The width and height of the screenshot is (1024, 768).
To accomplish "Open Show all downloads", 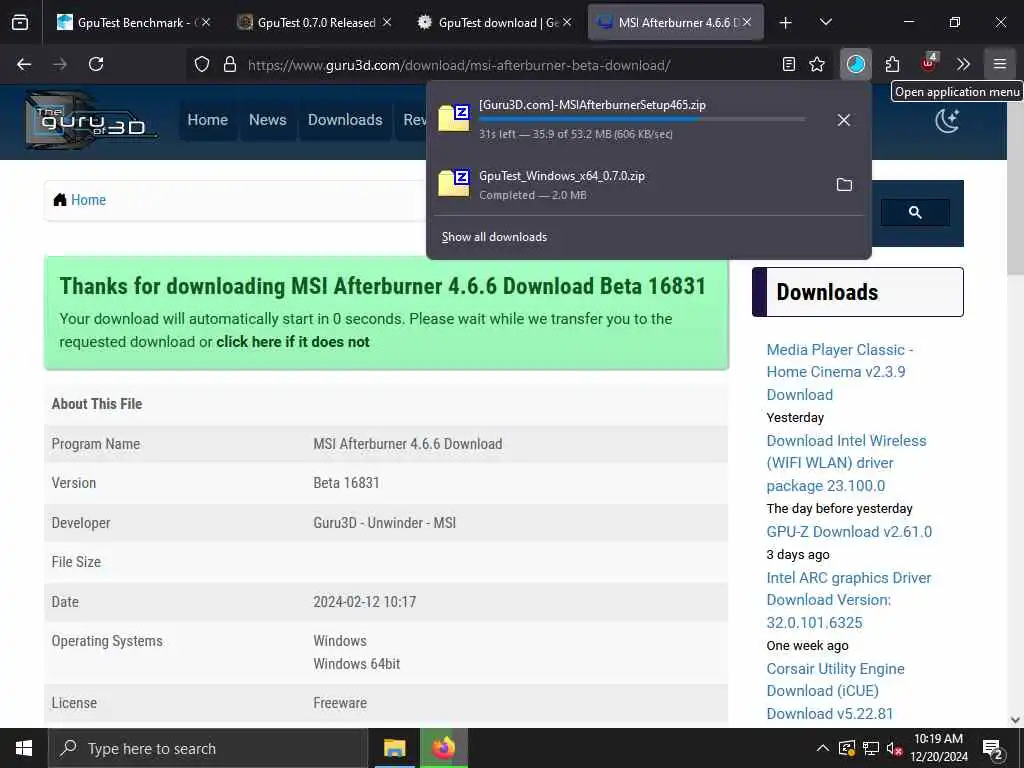I will (494, 237).
